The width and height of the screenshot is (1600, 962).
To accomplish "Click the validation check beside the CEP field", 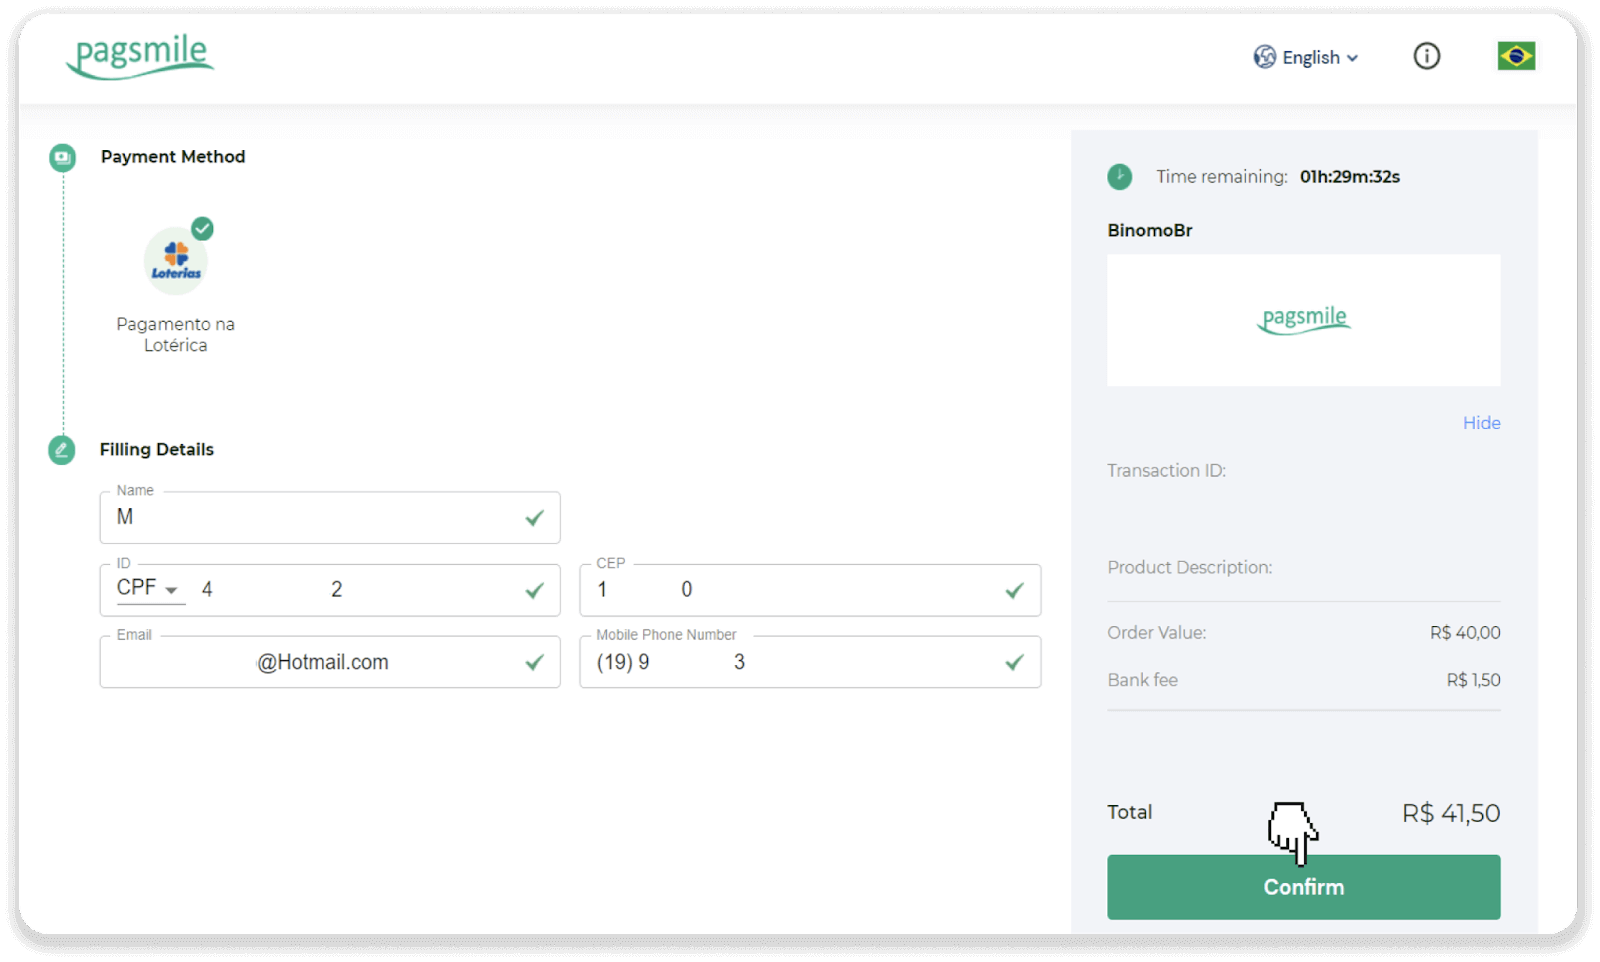I will pos(1014,590).
